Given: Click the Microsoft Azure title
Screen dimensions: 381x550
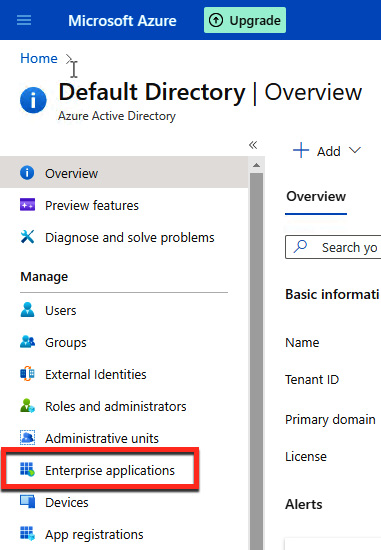Looking at the screenshot, I should click(122, 21).
